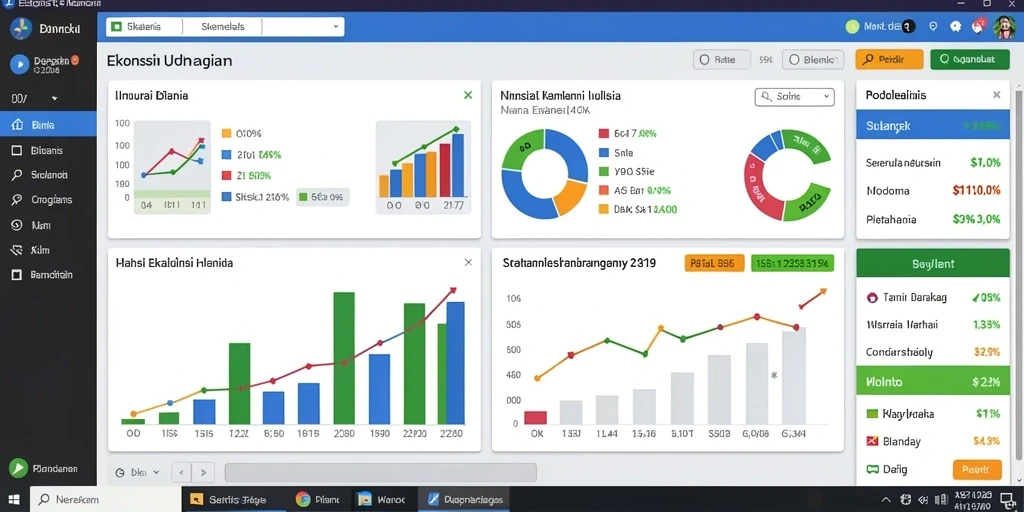Select the Bima home icon in sidebar
This screenshot has width=1024, height=512.
18,125
